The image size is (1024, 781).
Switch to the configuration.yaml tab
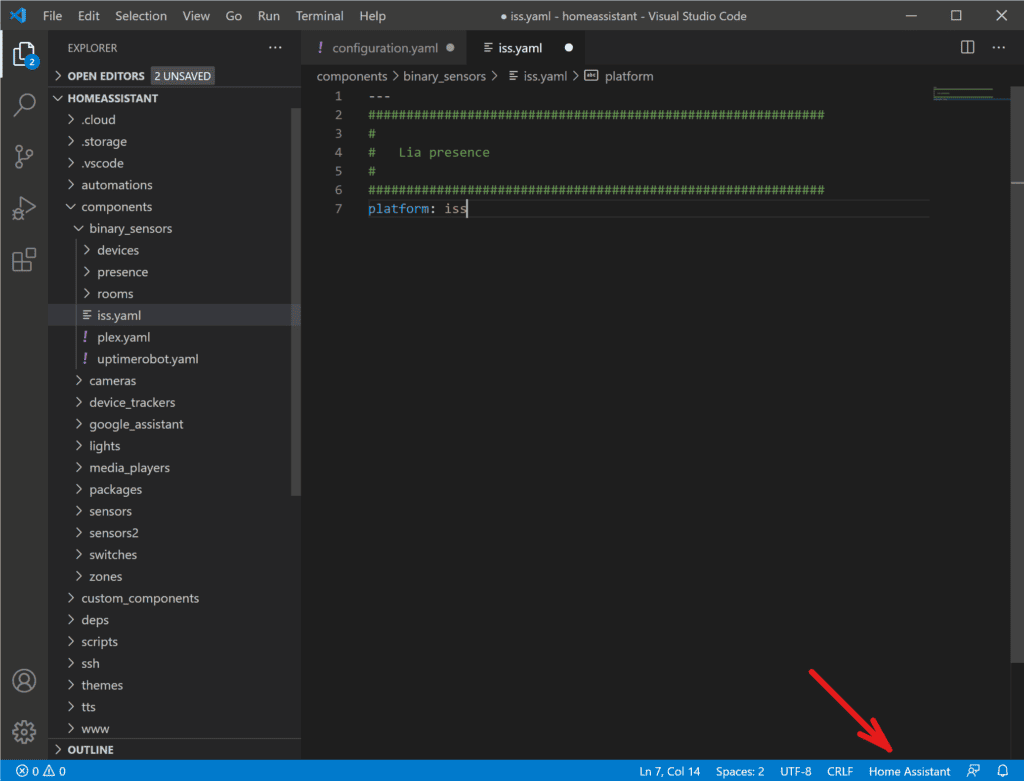[x=384, y=48]
